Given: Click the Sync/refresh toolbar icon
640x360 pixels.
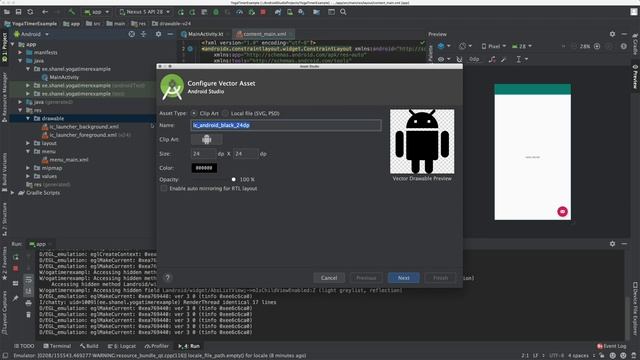Looking at the screenshot, I should point(30,12).
